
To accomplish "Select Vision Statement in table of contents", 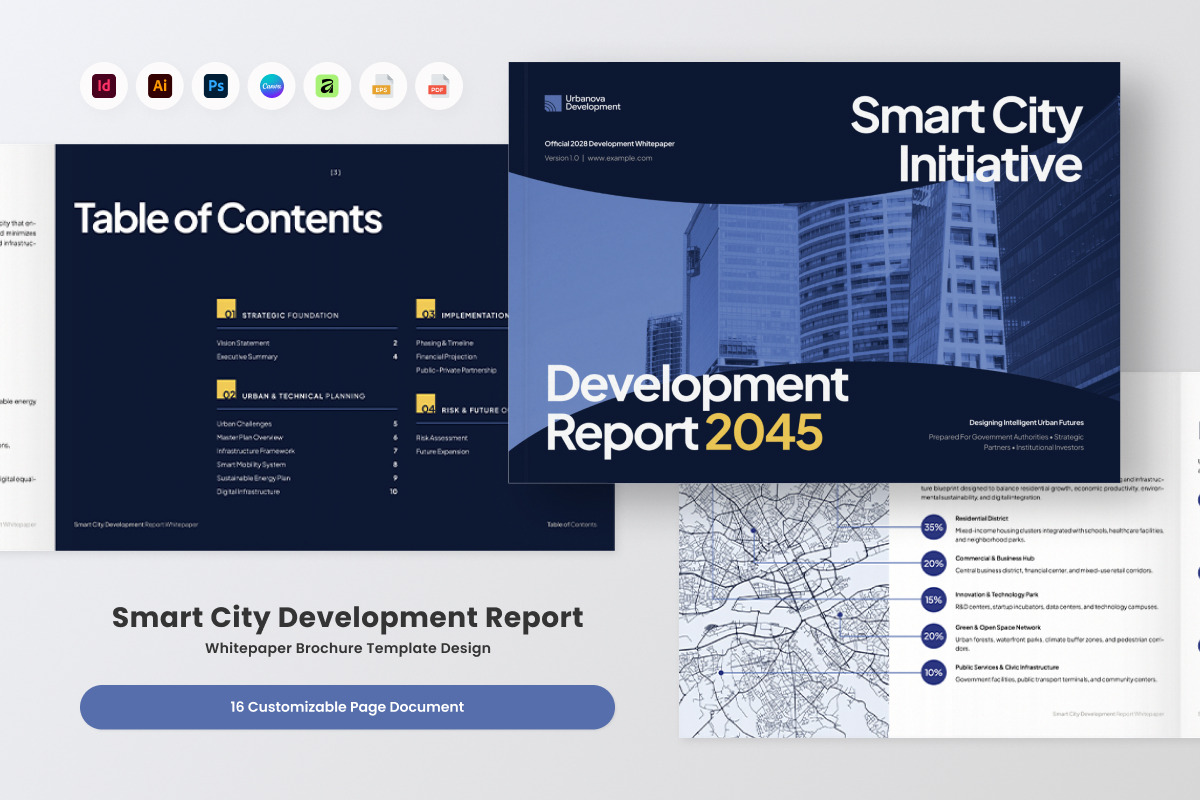I will pyautogui.click(x=243, y=343).
